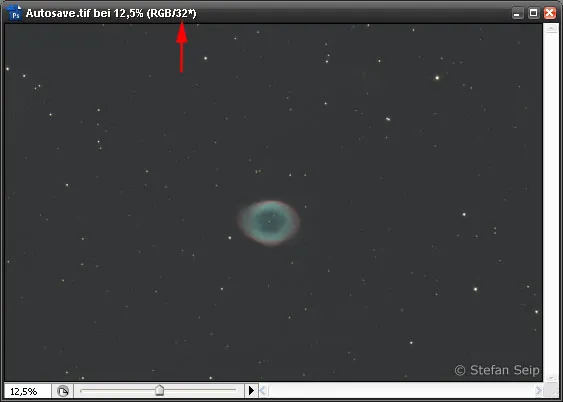Viewport: 563px width, 402px height.
Task: Click the red arrow pointing at RGB/32
Action: tap(182, 47)
